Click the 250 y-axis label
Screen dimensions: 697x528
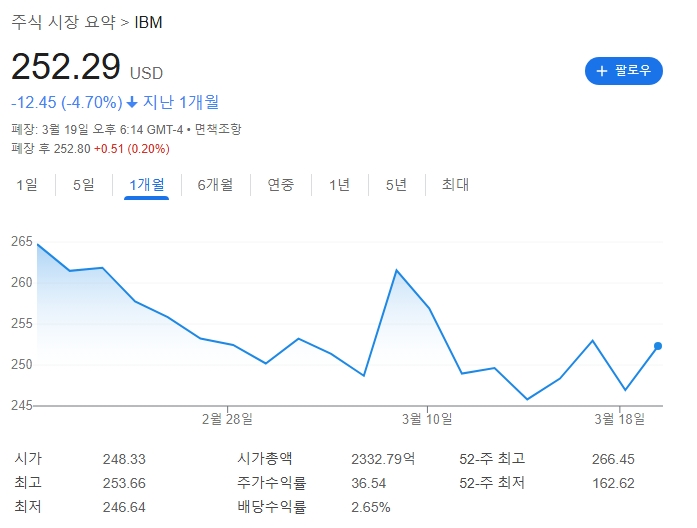point(22,364)
